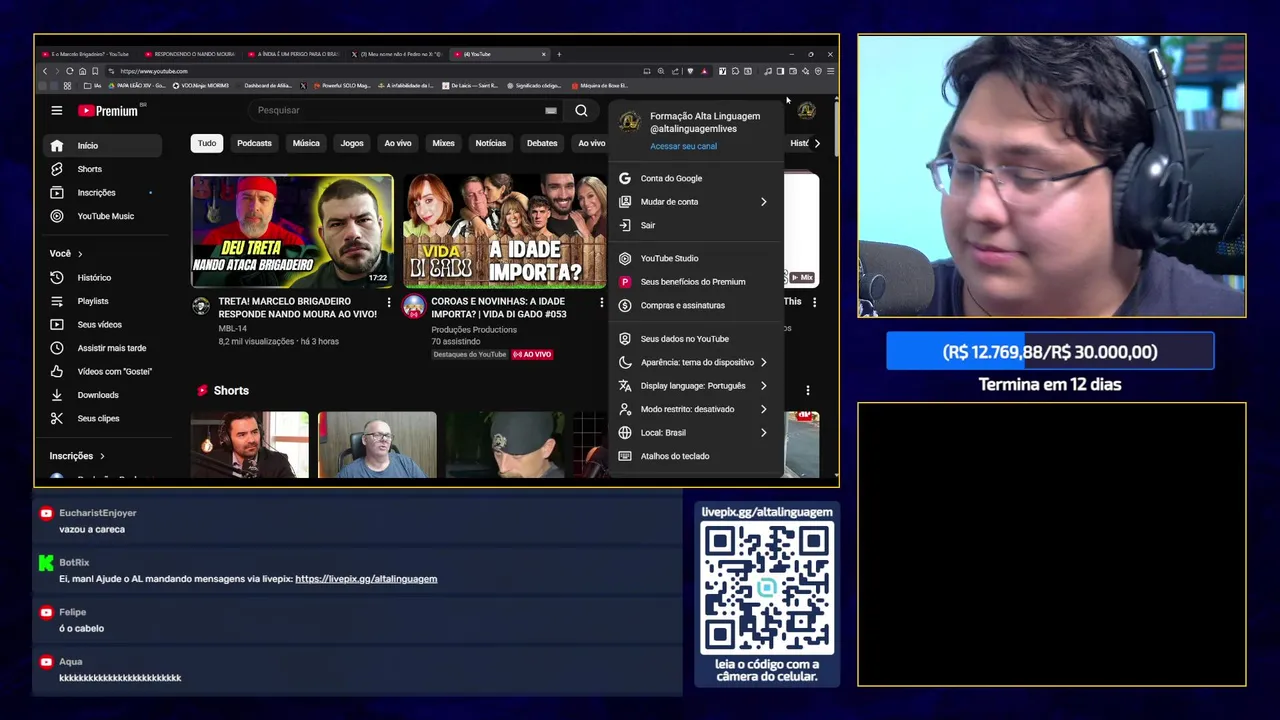Expand Modo restrito: desativado
The height and width of the screenshot is (720, 1280).
[695, 409]
